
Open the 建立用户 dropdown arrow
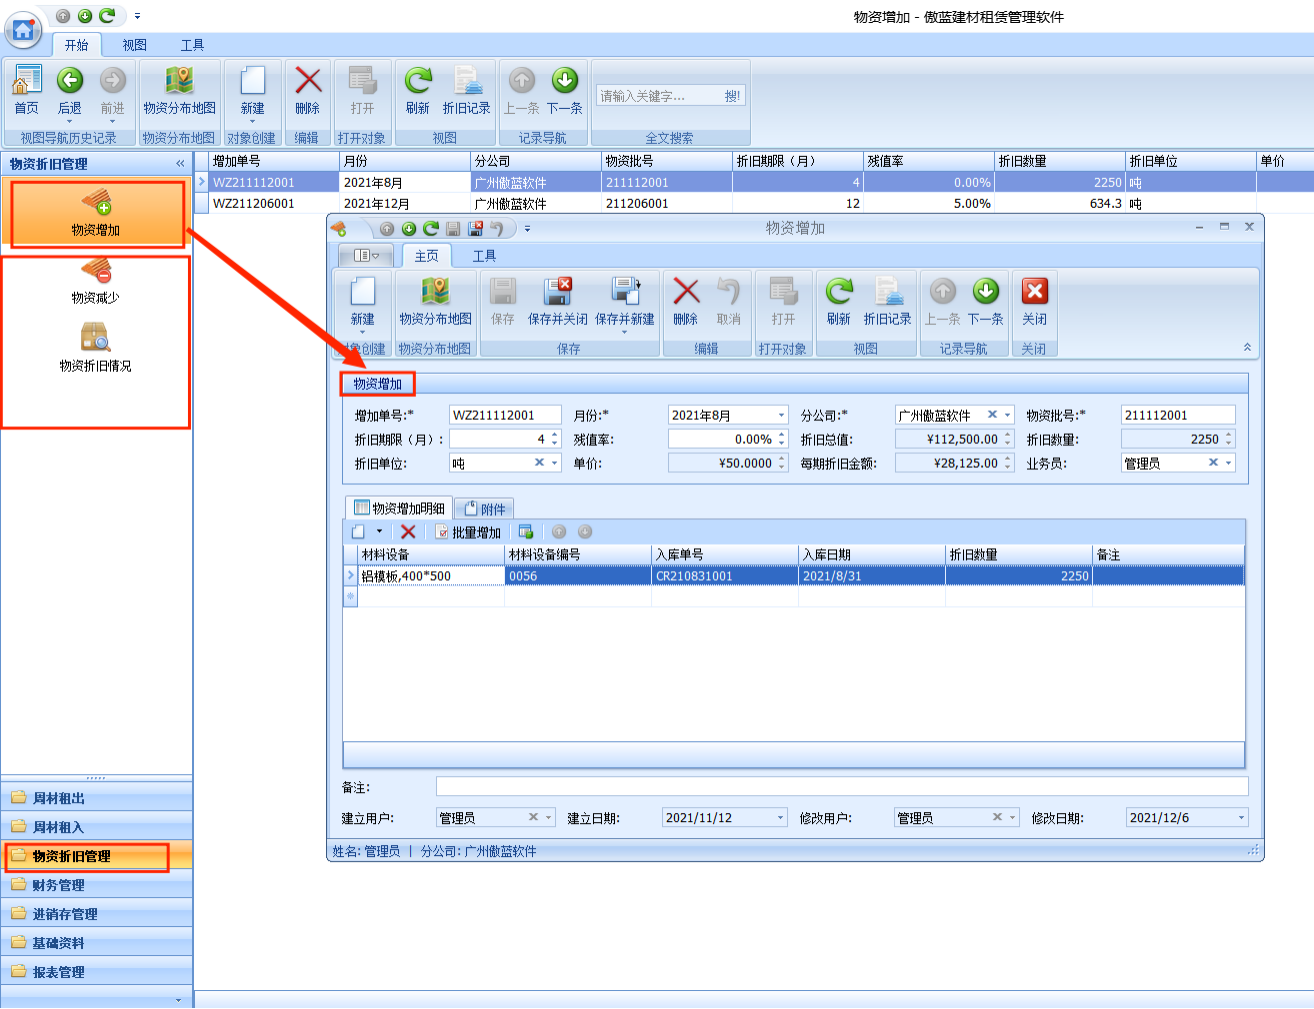(x=549, y=818)
